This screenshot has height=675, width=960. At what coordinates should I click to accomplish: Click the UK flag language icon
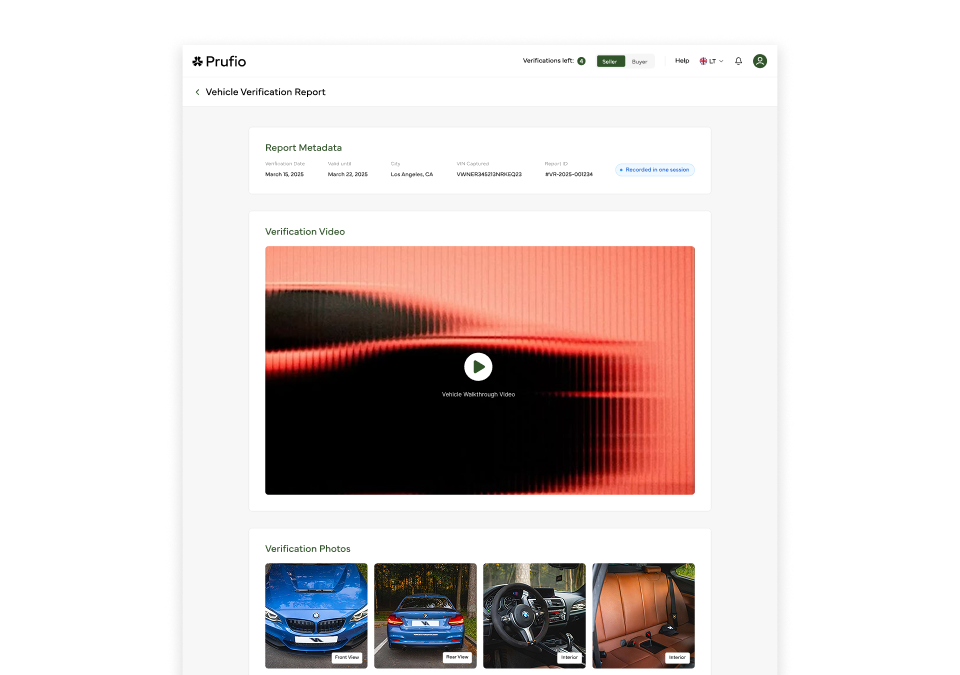tap(703, 61)
